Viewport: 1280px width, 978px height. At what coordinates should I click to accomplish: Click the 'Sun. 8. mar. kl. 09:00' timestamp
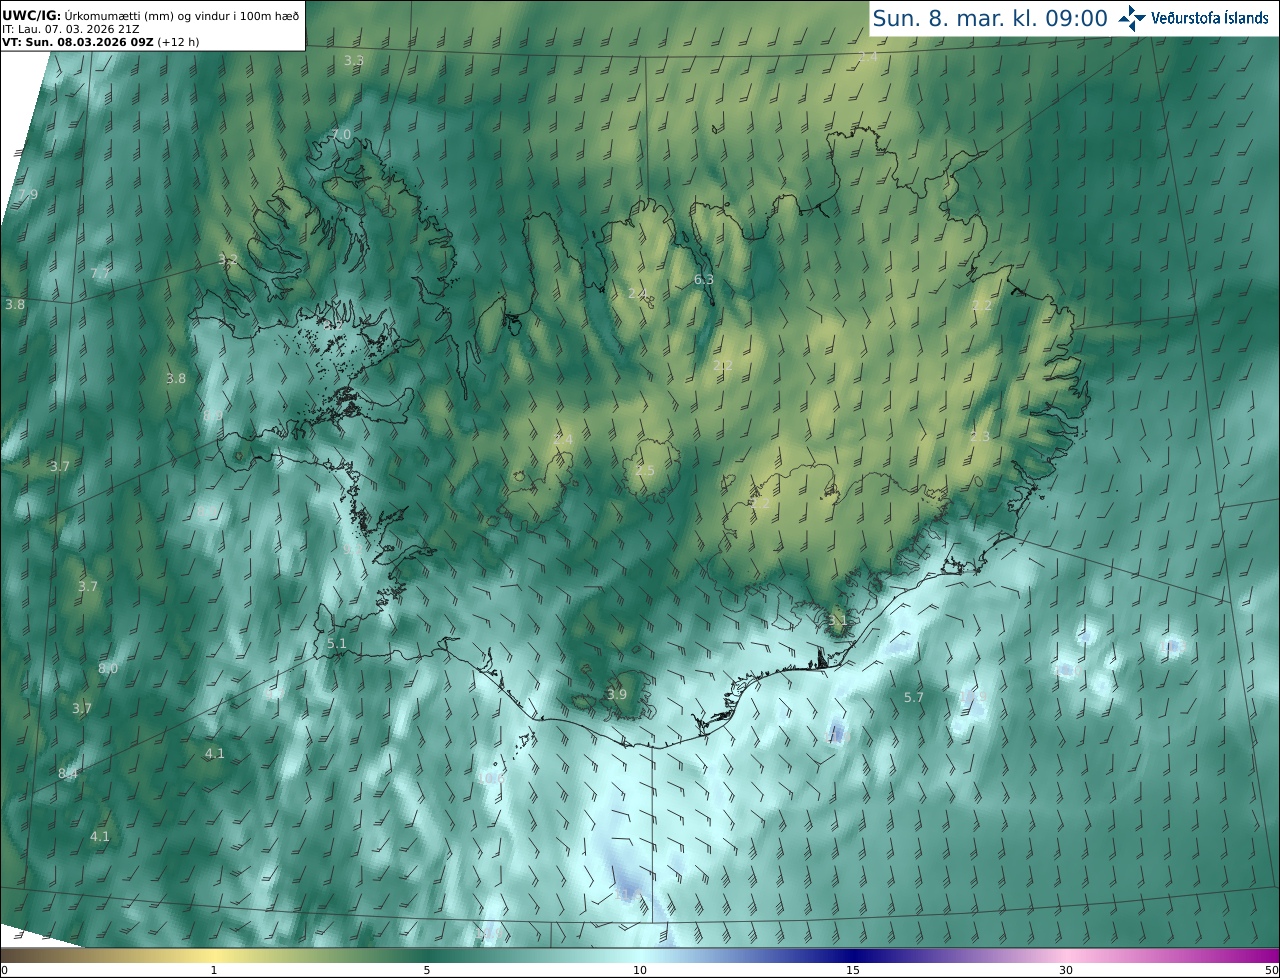(990, 18)
